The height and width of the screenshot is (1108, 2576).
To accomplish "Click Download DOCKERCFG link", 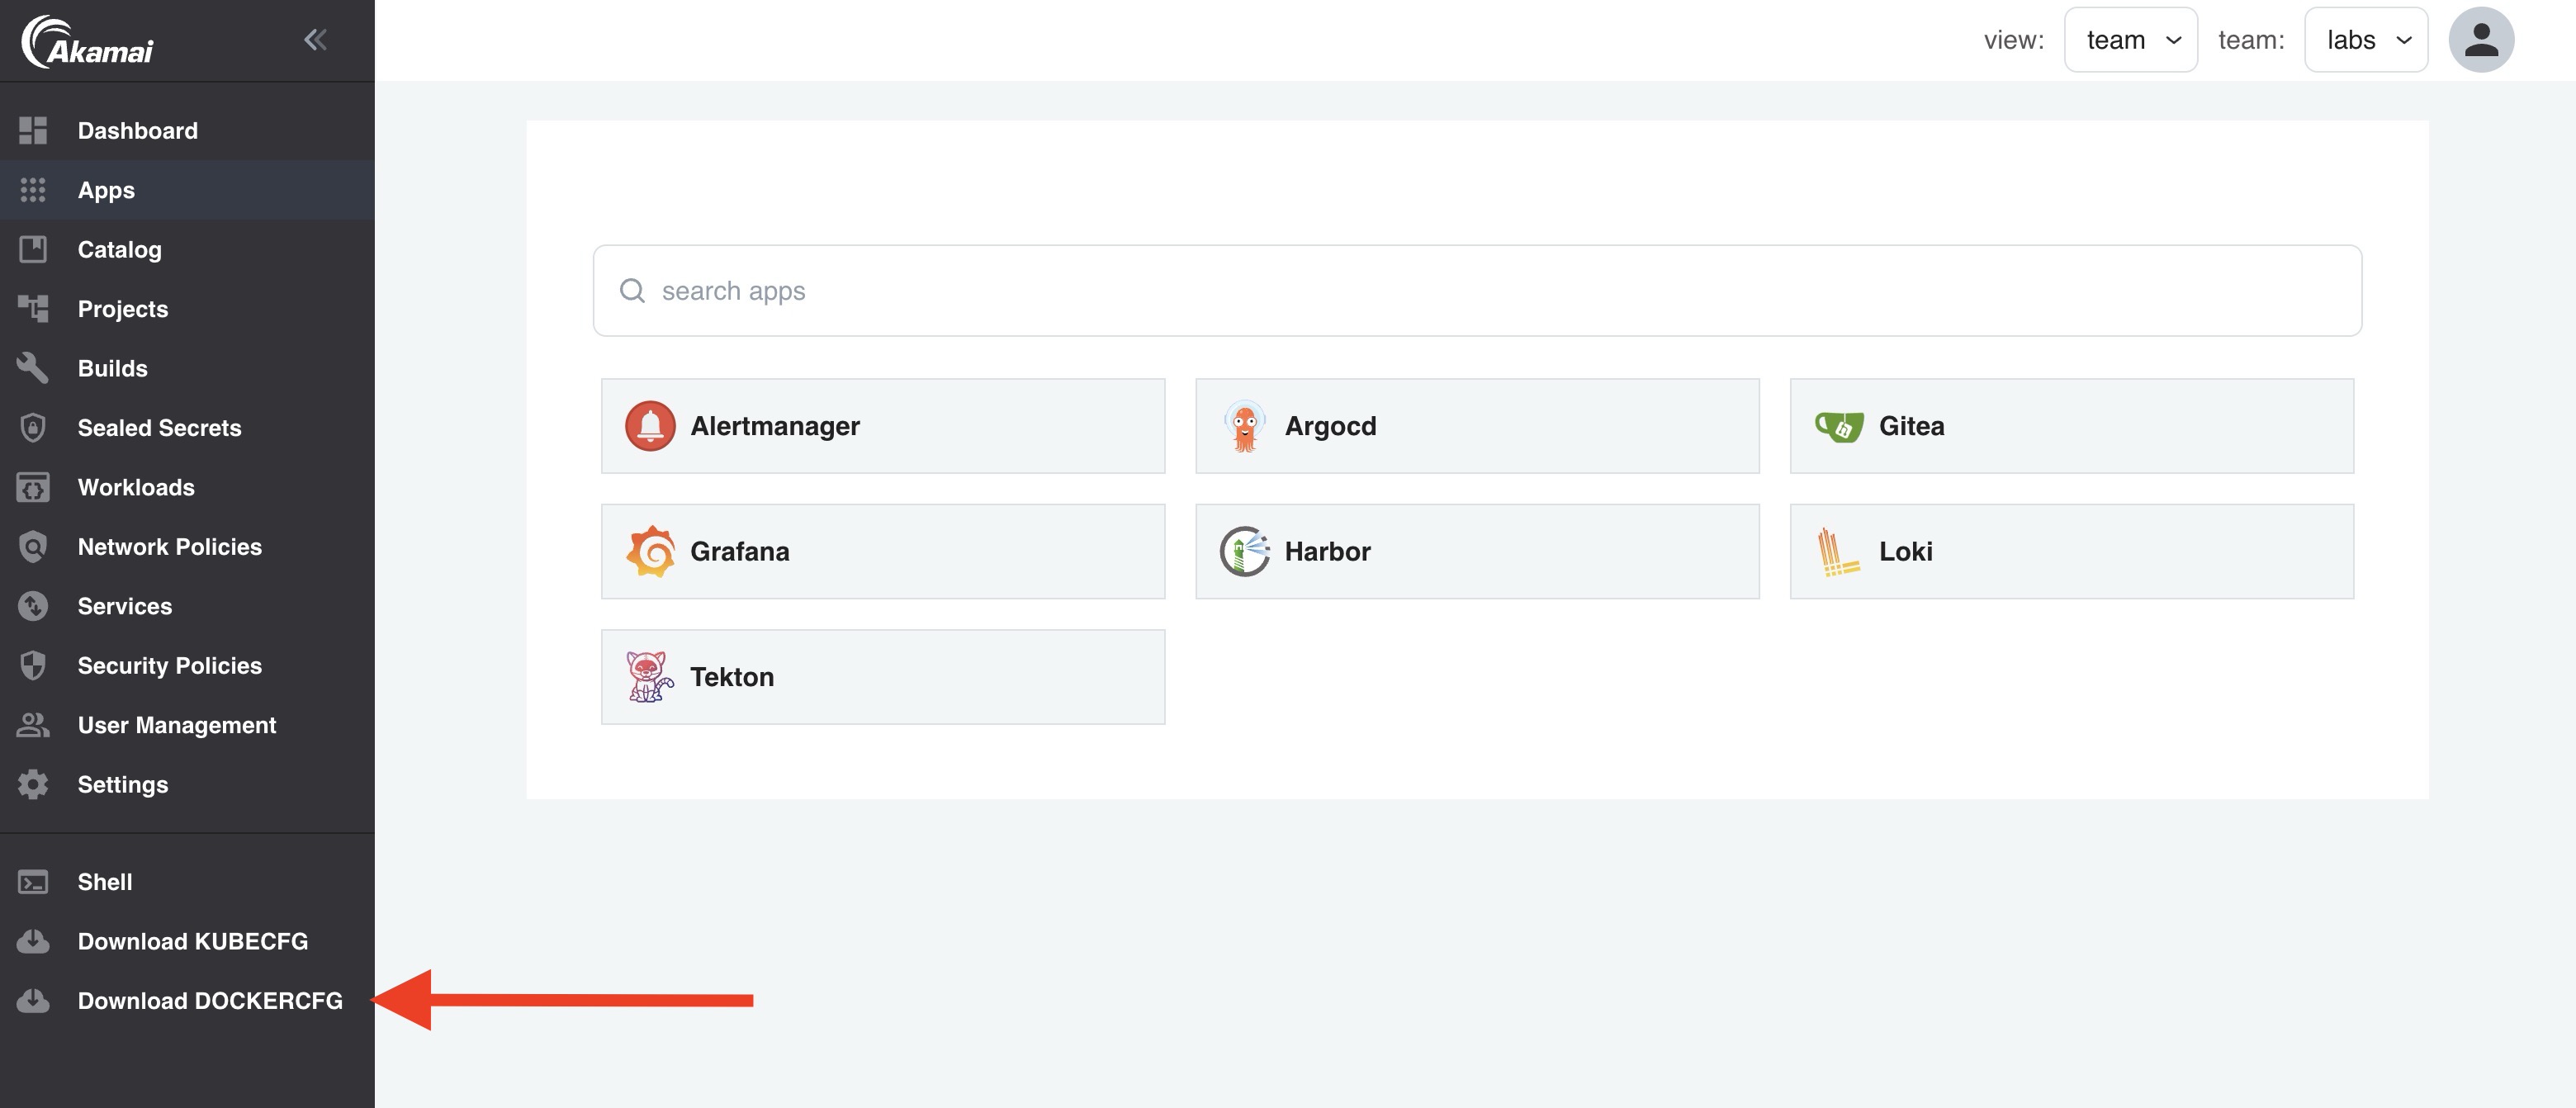I will click(x=187, y=1001).
